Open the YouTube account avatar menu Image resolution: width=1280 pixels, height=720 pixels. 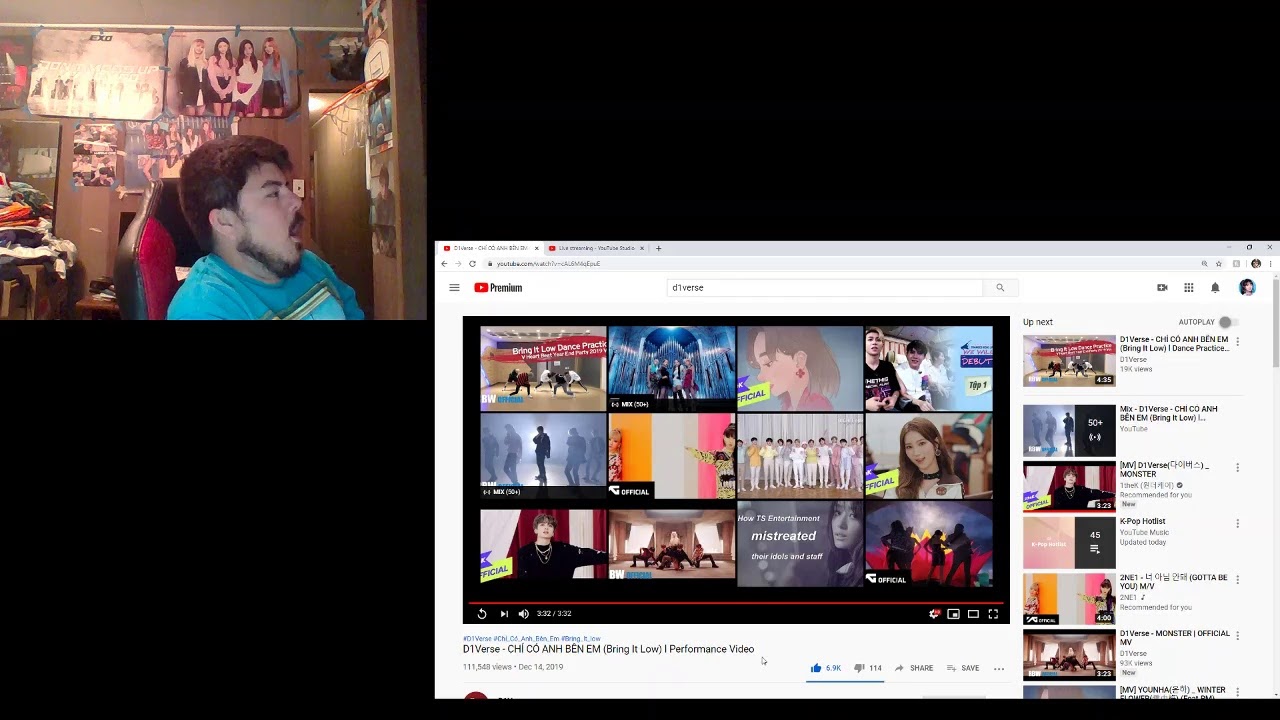1247,288
